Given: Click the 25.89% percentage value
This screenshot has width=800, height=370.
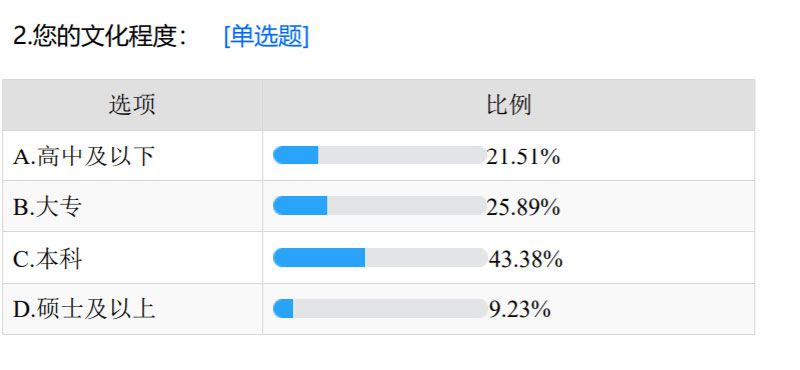Looking at the screenshot, I should click(523, 207).
